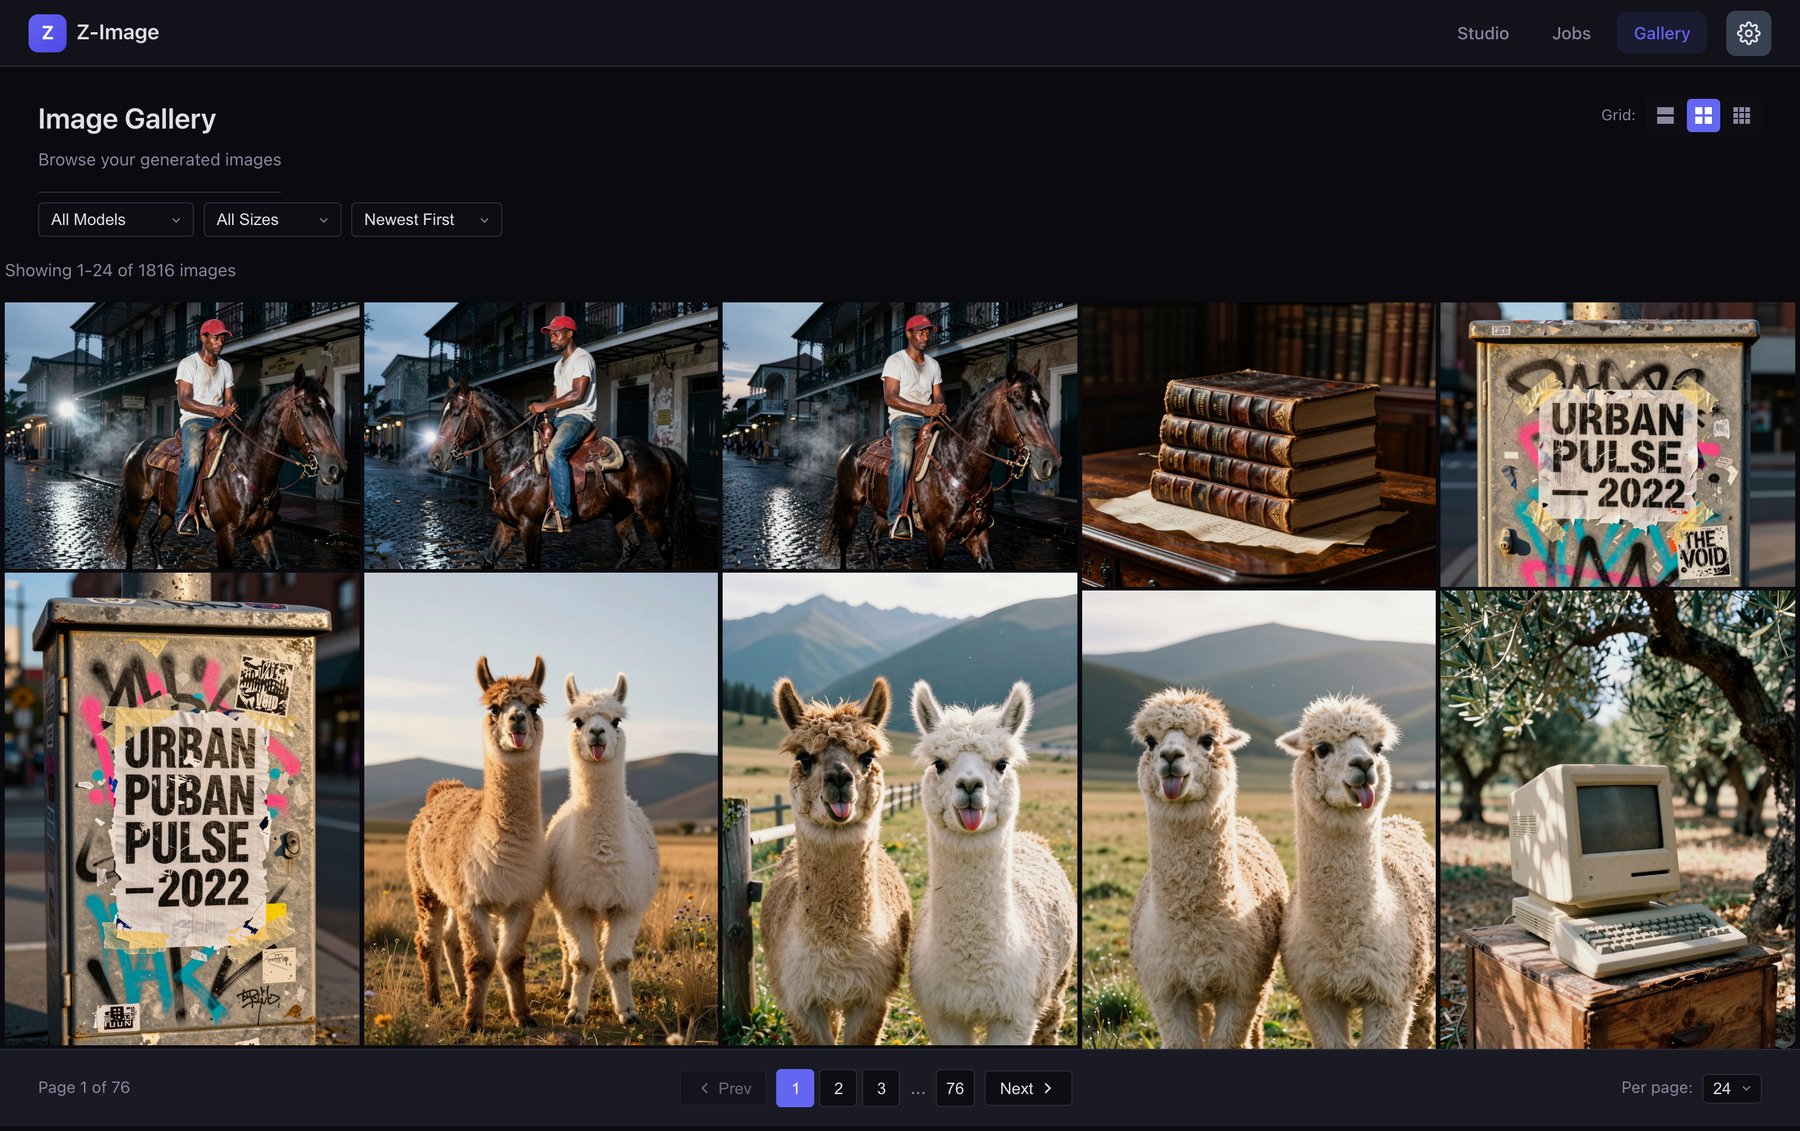Select page 1 in pagination

795,1088
